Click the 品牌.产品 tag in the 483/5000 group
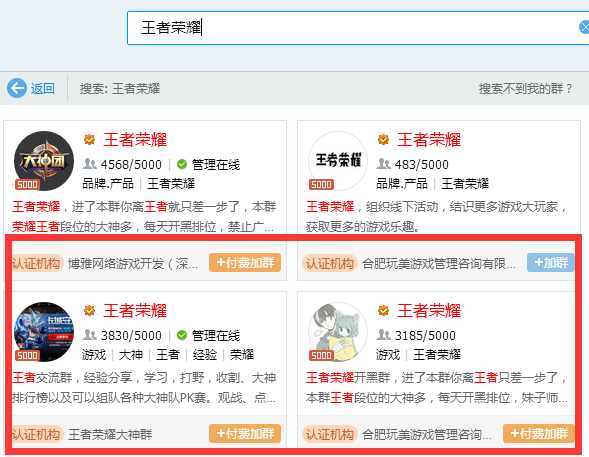The width and height of the screenshot is (589, 457). pyautogui.click(x=402, y=184)
